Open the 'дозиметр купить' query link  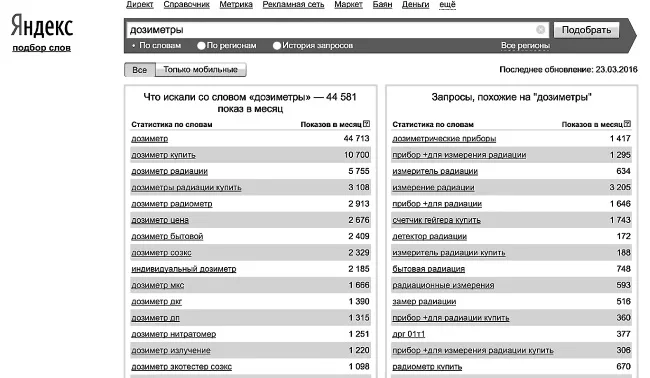click(163, 155)
